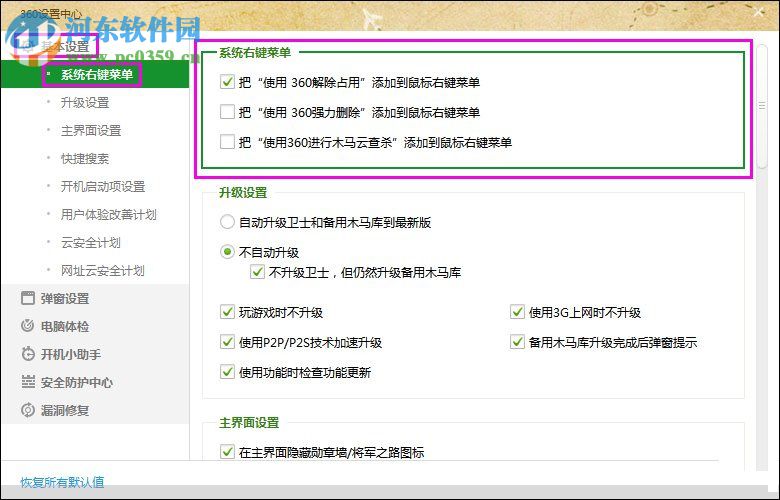
Task: Check 使用360进行木马云查杀 right-click menu option
Action: tap(227, 142)
